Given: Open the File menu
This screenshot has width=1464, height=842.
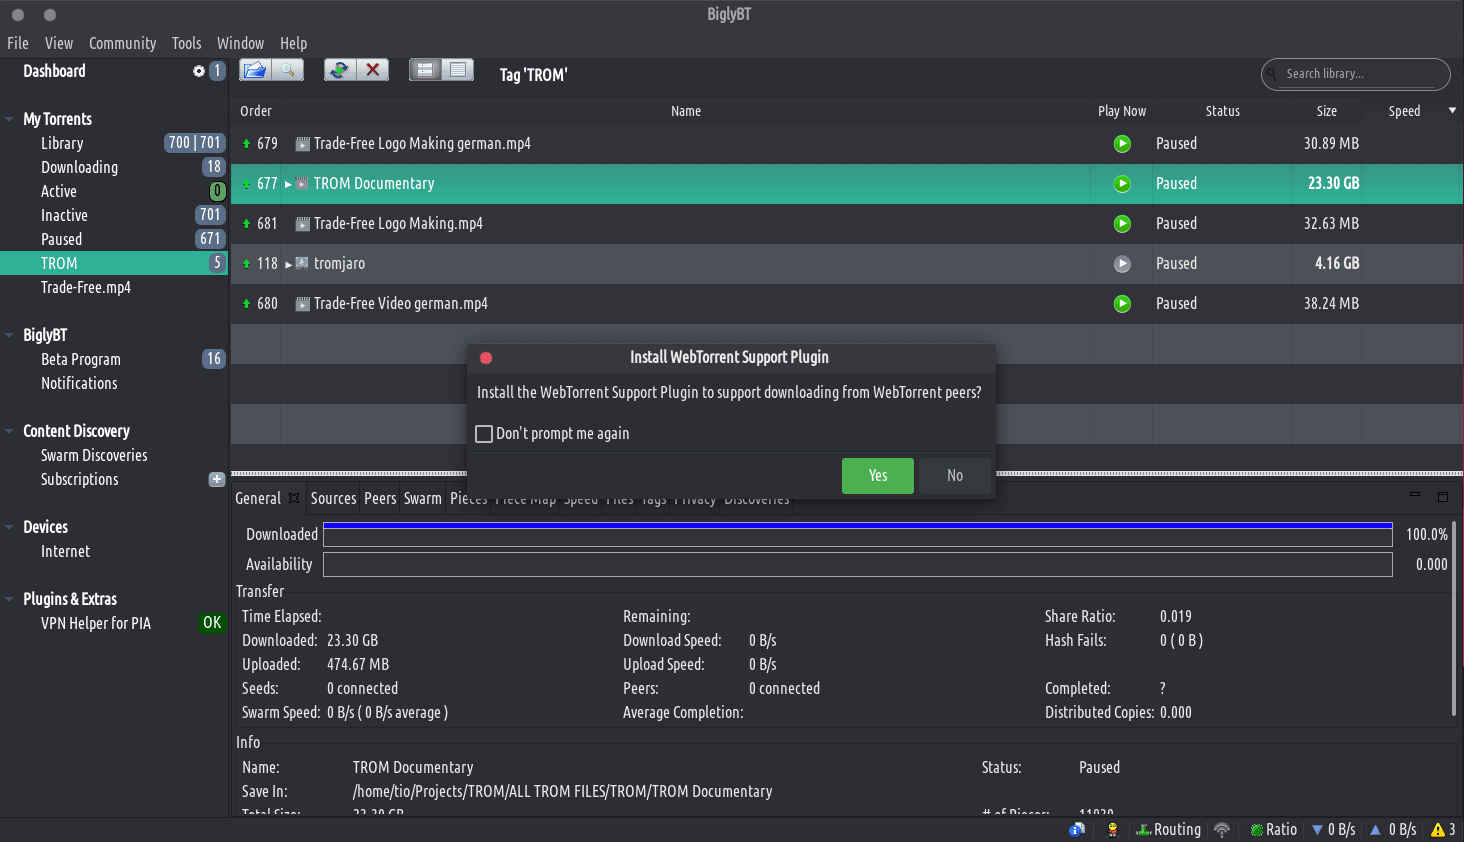Looking at the screenshot, I should tap(18, 43).
